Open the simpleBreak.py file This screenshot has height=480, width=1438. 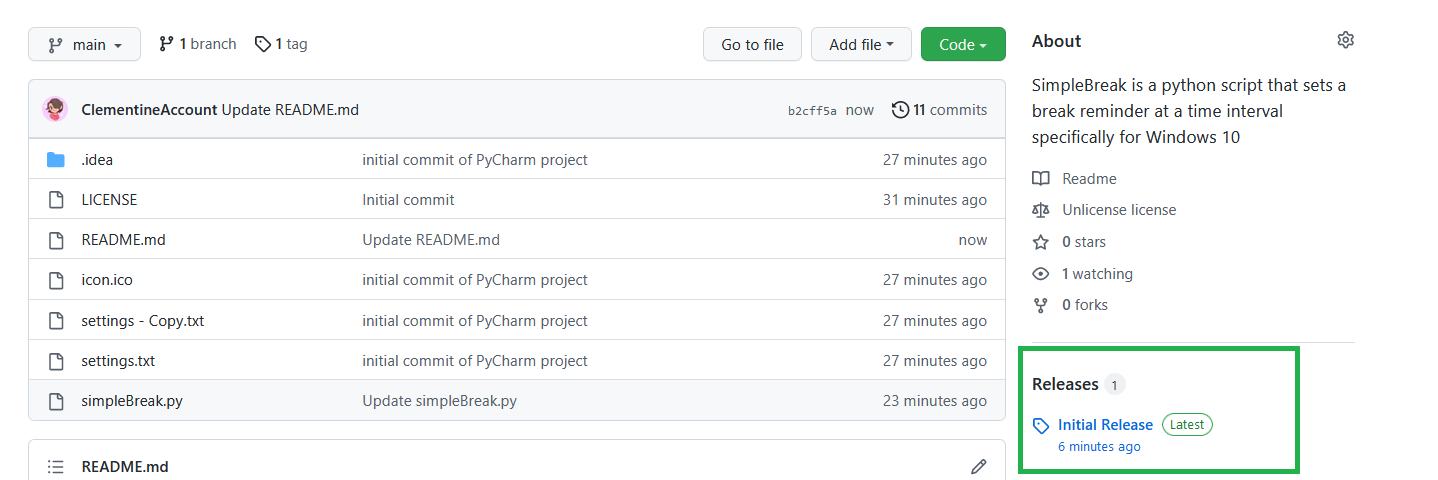point(132,401)
